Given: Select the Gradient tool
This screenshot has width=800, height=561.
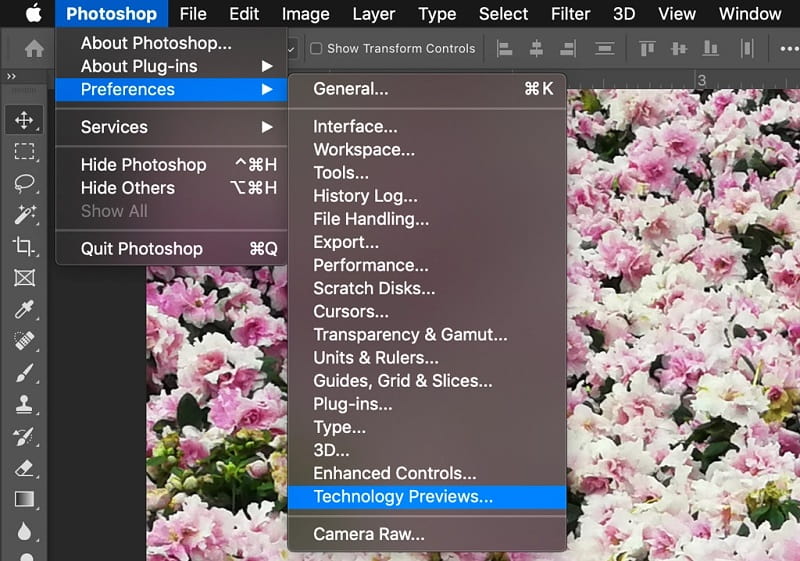Looking at the screenshot, I should point(24,499).
